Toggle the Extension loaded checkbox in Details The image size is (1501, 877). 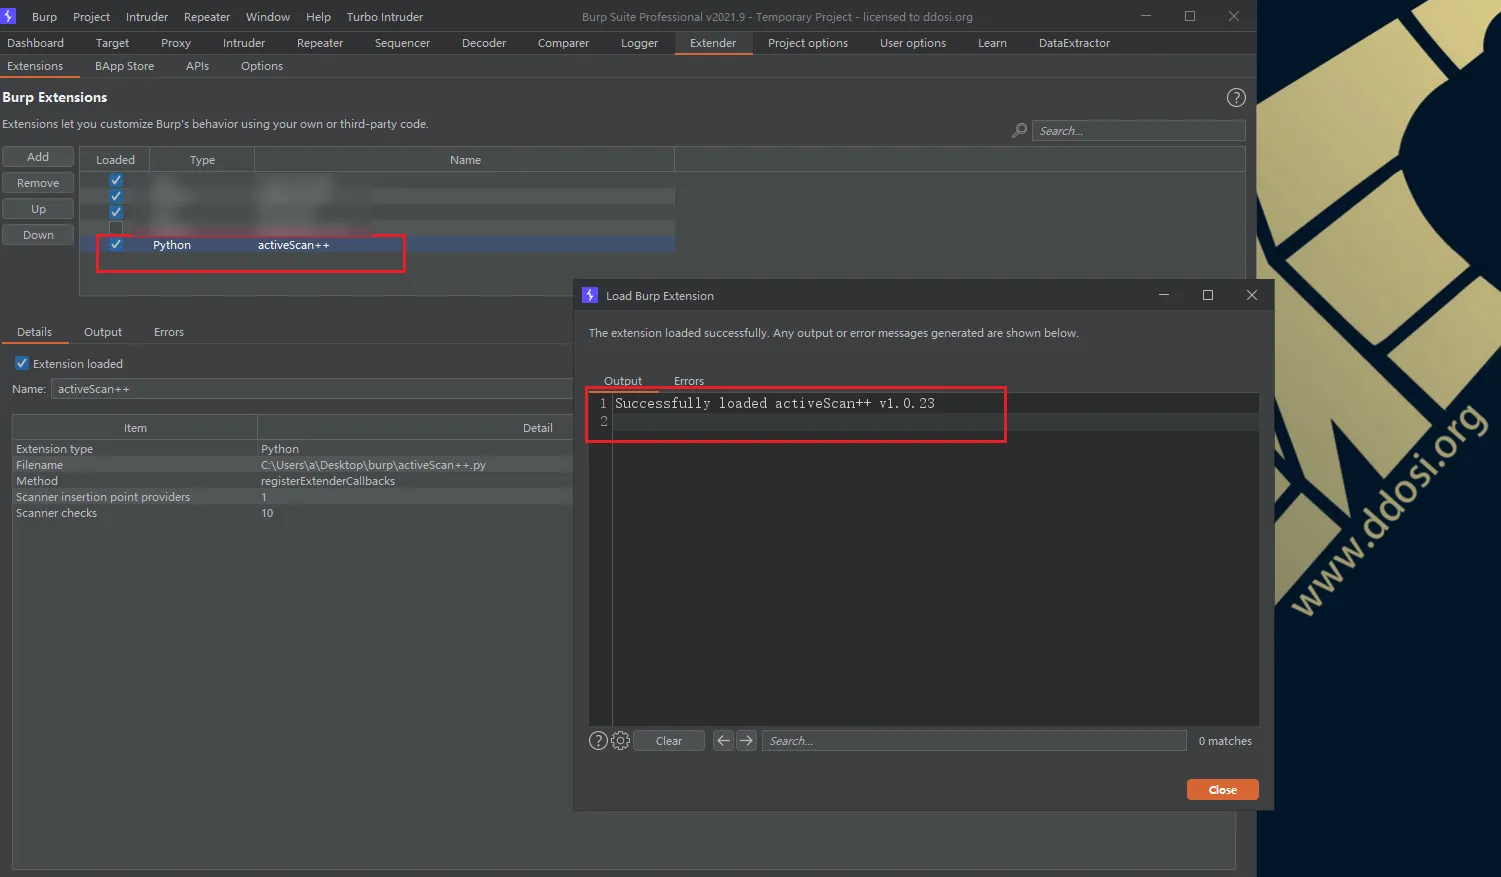point(22,363)
